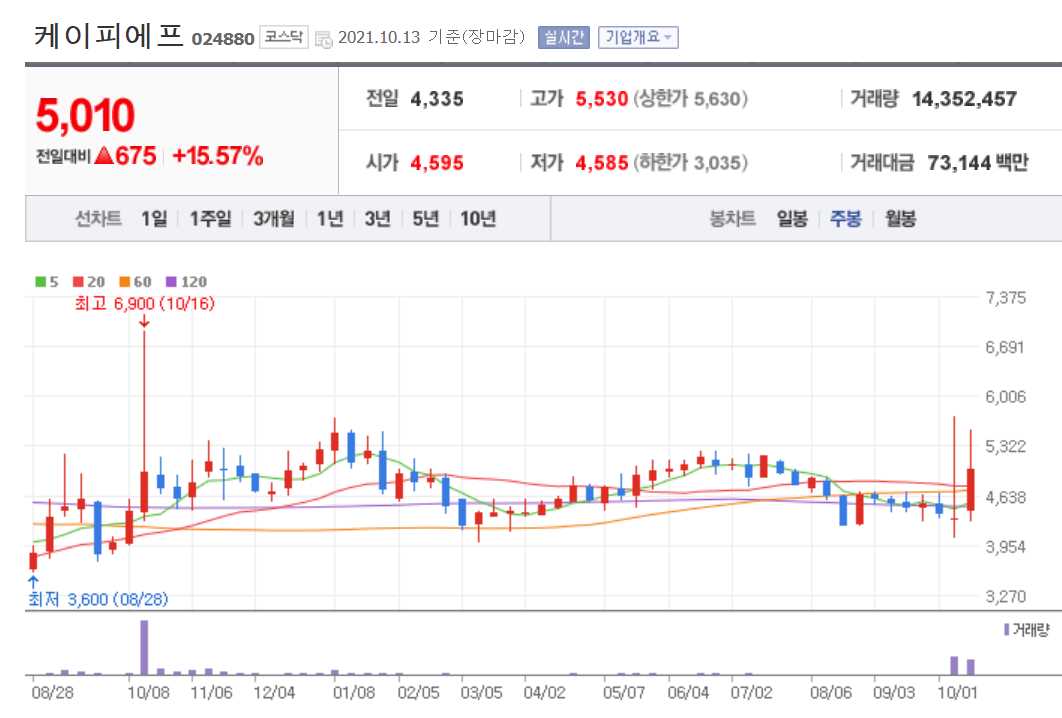The height and width of the screenshot is (718, 1062).
Task: Click the red arrow marking 최고 6,900 high point
Action: [146, 323]
